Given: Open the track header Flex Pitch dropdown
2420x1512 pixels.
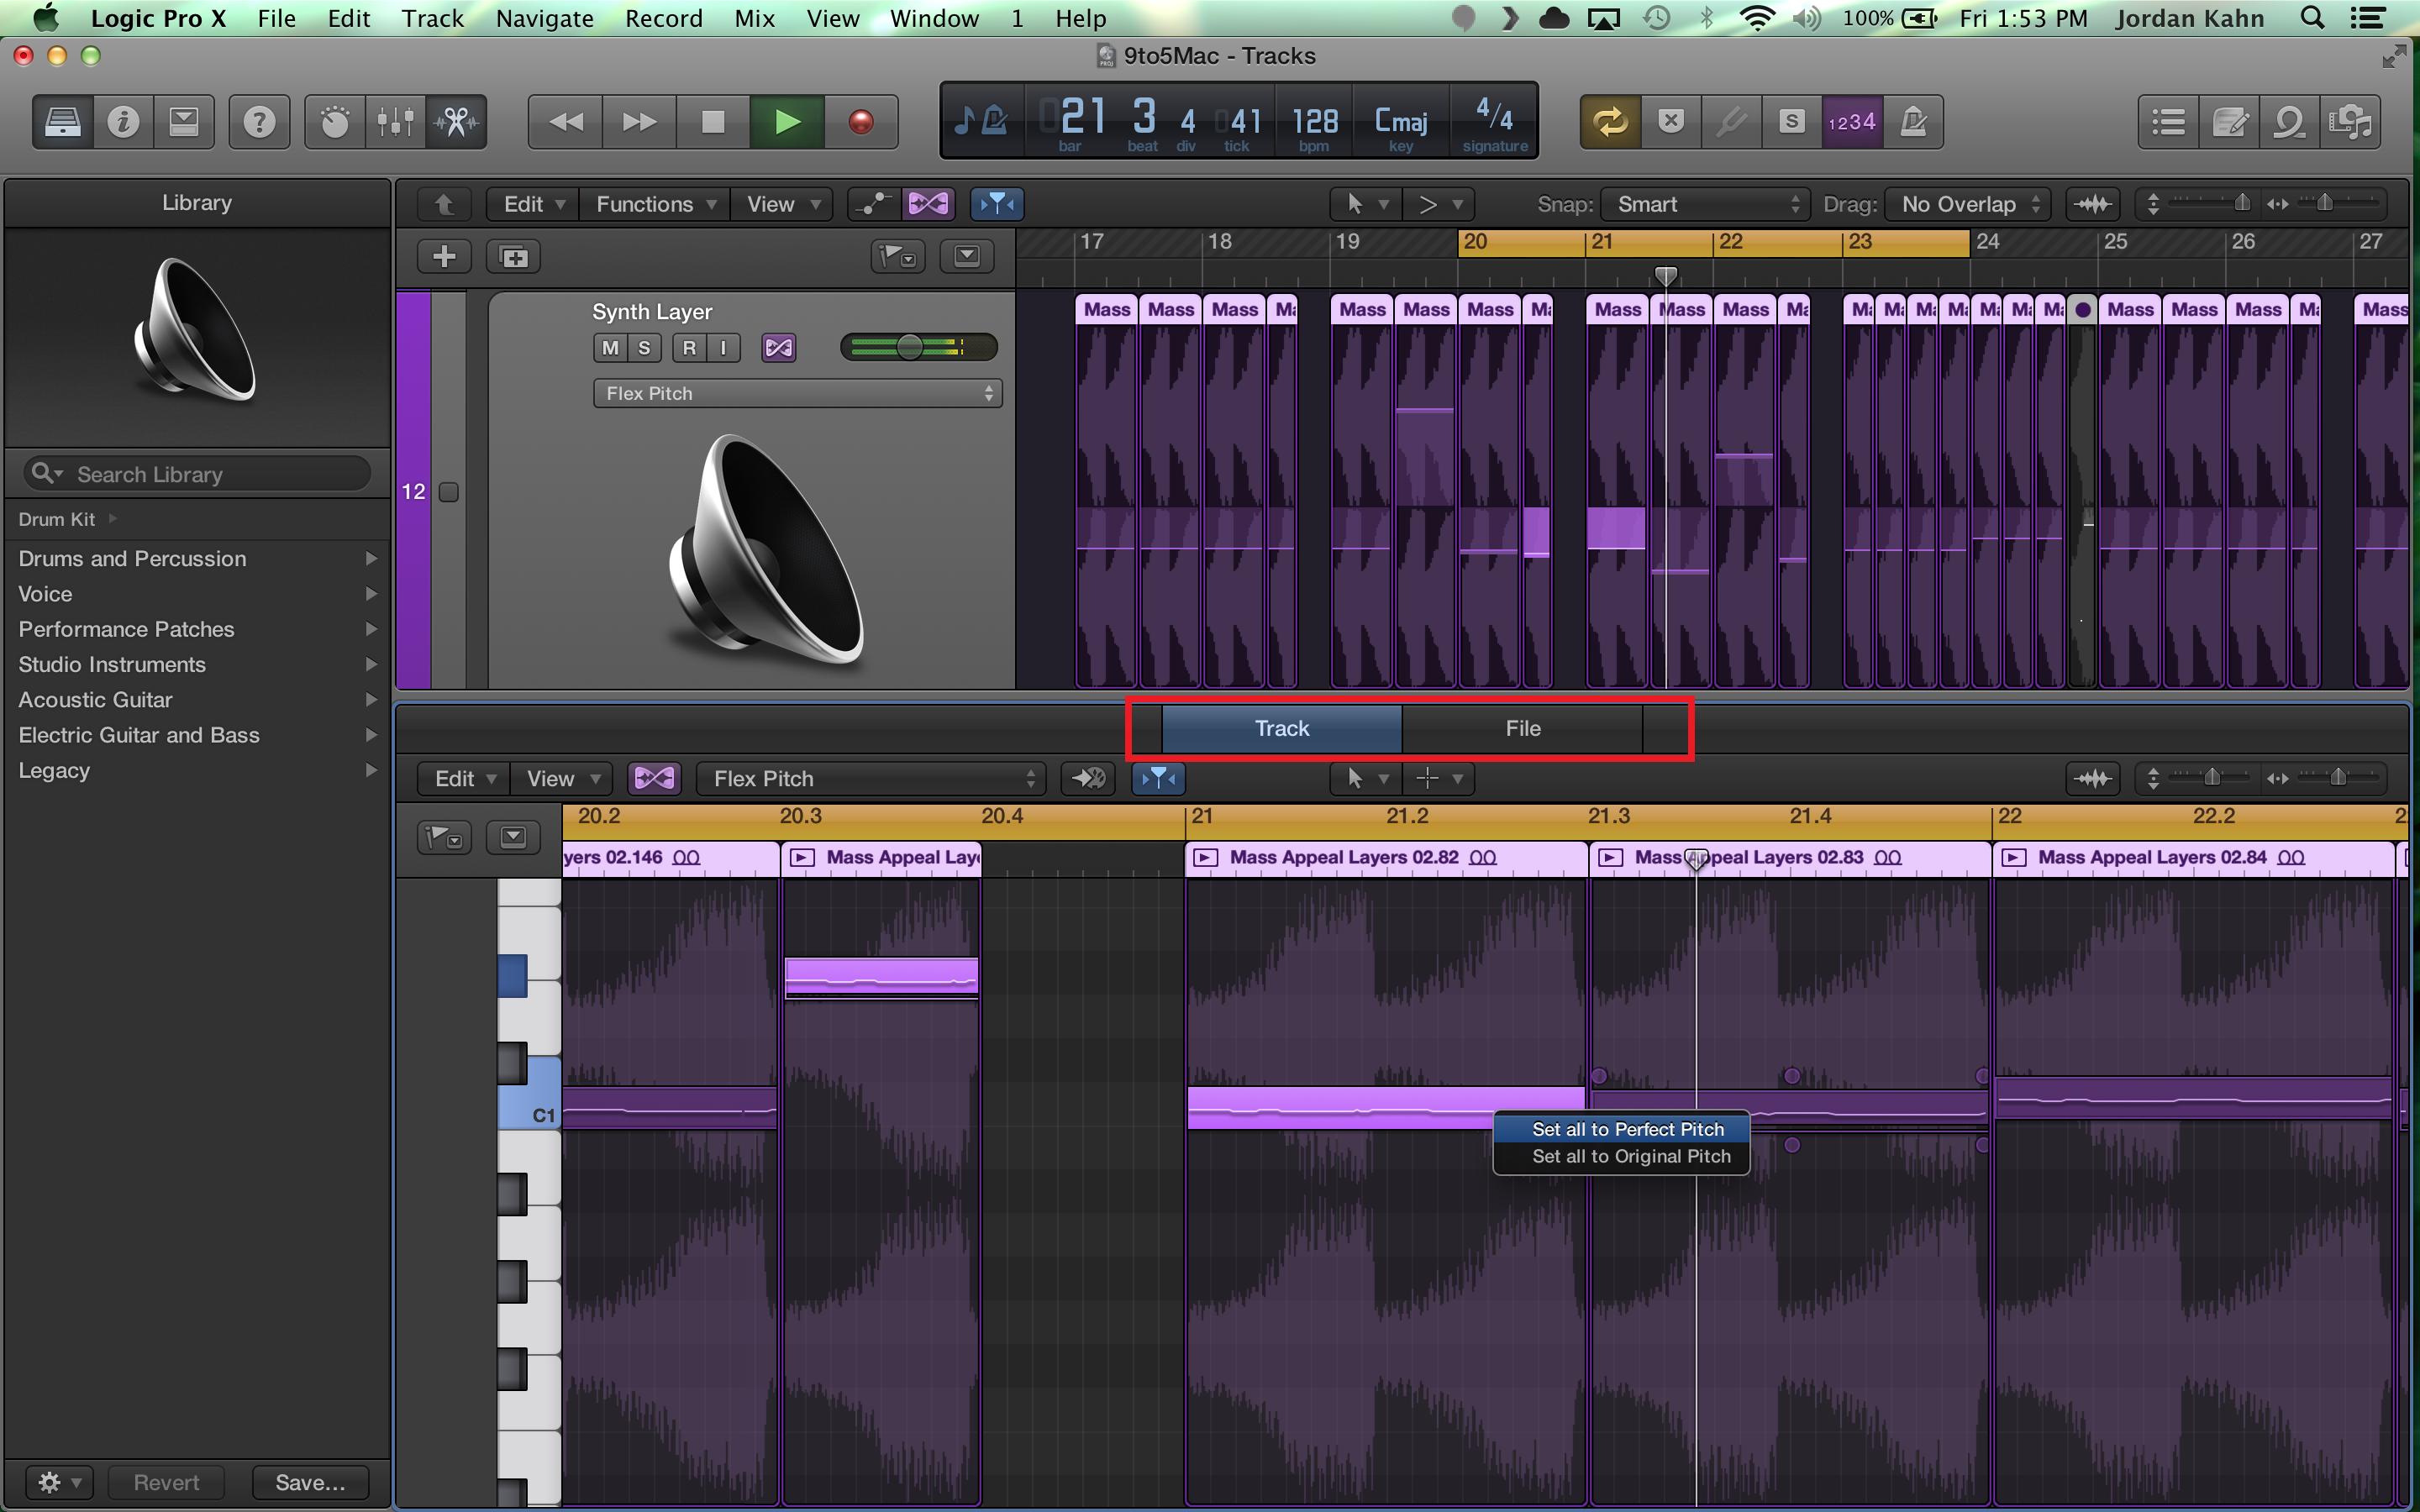Looking at the screenshot, I should pyautogui.click(x=797, y=393).
